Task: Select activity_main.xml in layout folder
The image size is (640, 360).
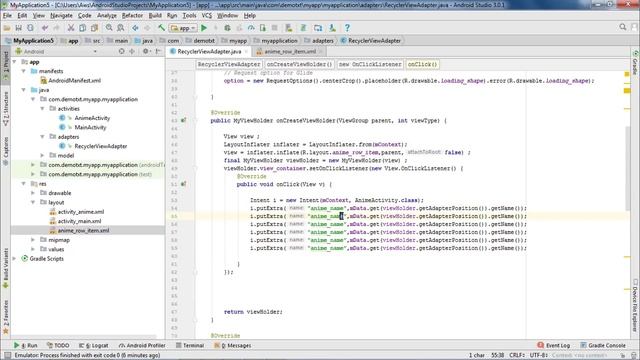Action: pyautogui.click(x=79, y=221)
